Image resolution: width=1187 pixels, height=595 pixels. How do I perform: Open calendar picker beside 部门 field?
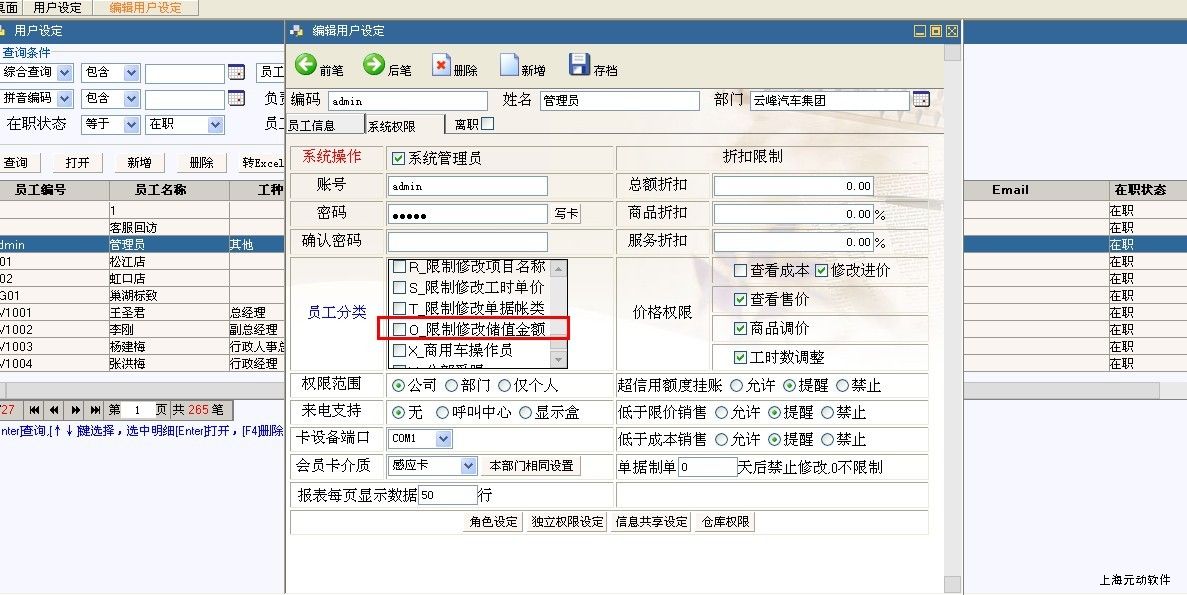[921, 100]
